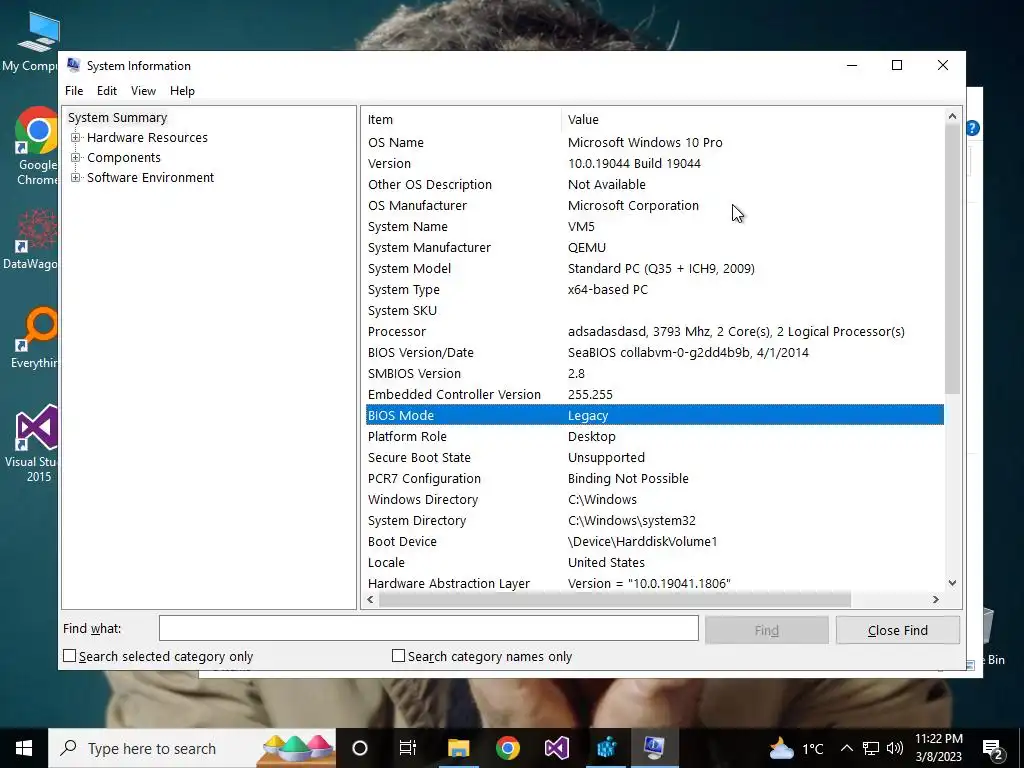This screenshot has width=1024, height=768.
Task: Click the scroll down arrow of details pane
Action: coord(952,583)
